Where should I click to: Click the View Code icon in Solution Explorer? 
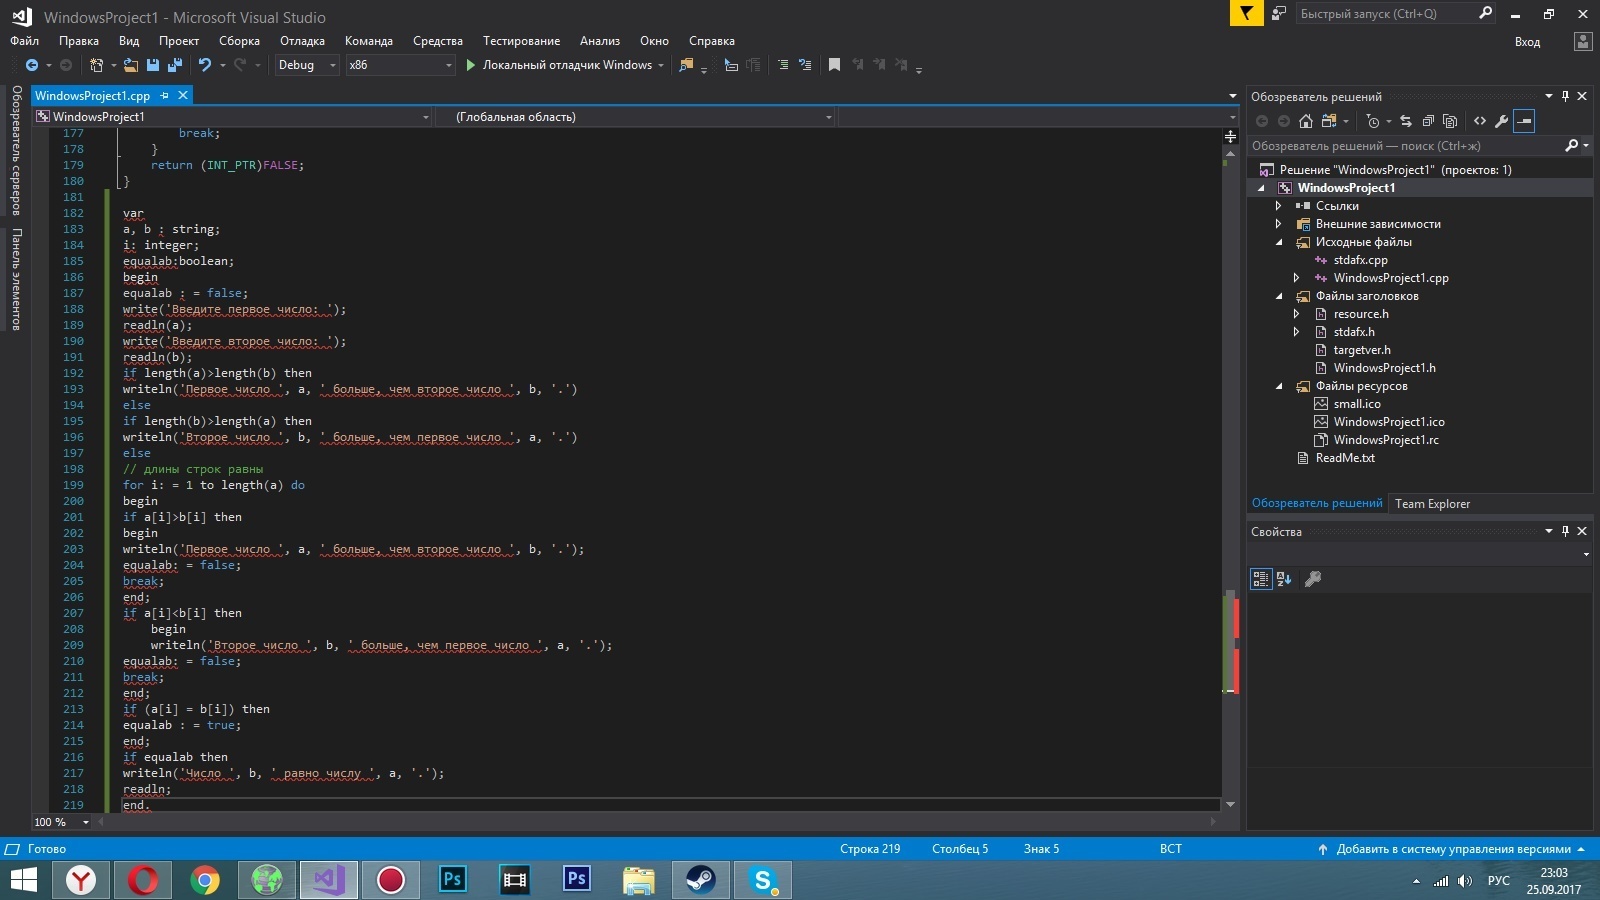tap(1480, 121)
